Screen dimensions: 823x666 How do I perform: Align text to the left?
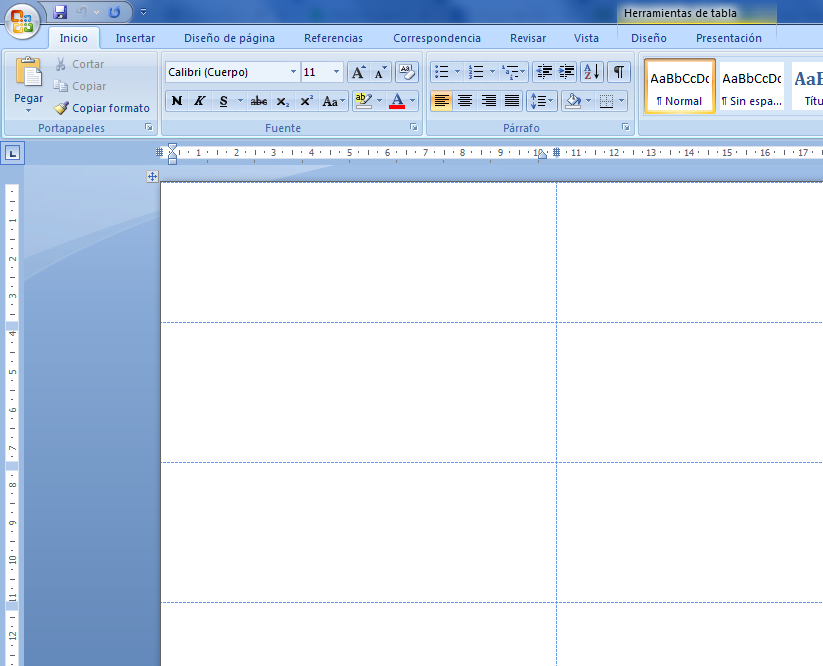tap(441, 101)
